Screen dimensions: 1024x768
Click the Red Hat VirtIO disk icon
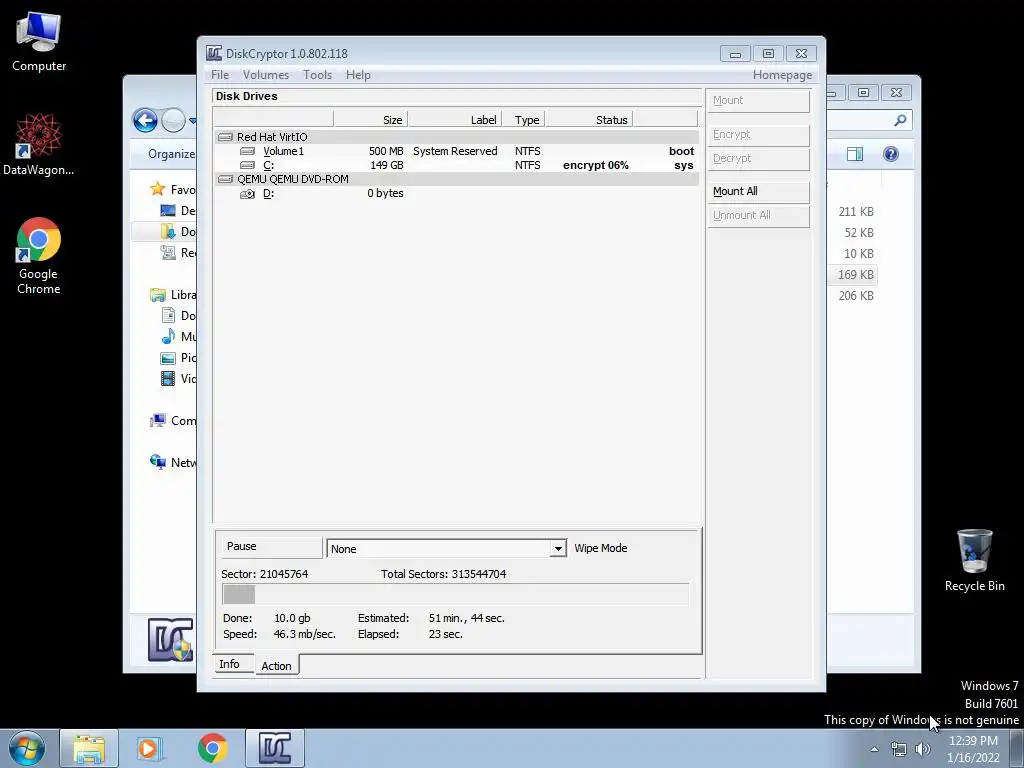tap(225, 137)
